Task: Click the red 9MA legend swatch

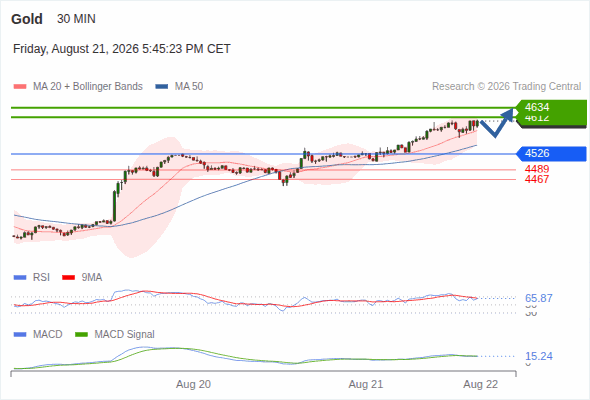Action: coord(68,278)
